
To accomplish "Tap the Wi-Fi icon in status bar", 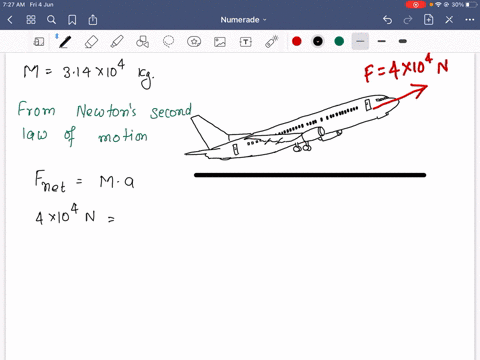I will point(438,5).
